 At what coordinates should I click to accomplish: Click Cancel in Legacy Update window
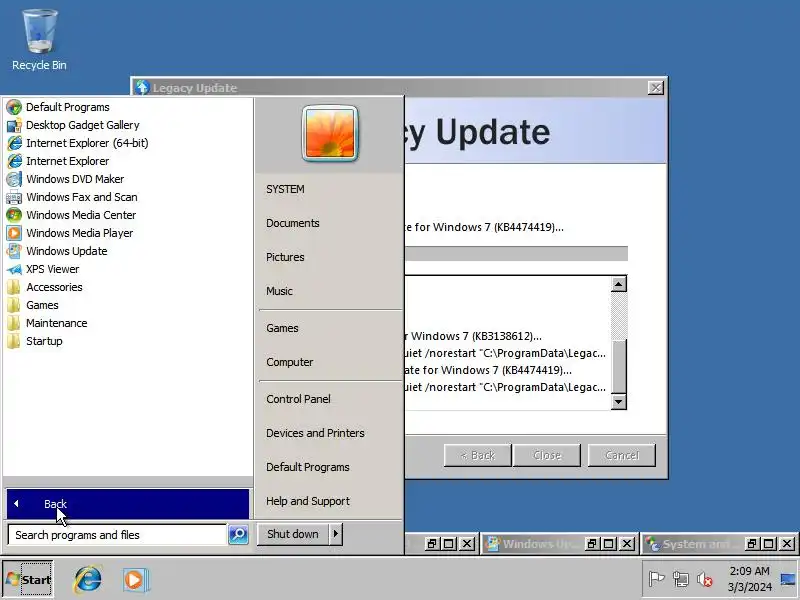pyautogui.click(x=621, y=455)
